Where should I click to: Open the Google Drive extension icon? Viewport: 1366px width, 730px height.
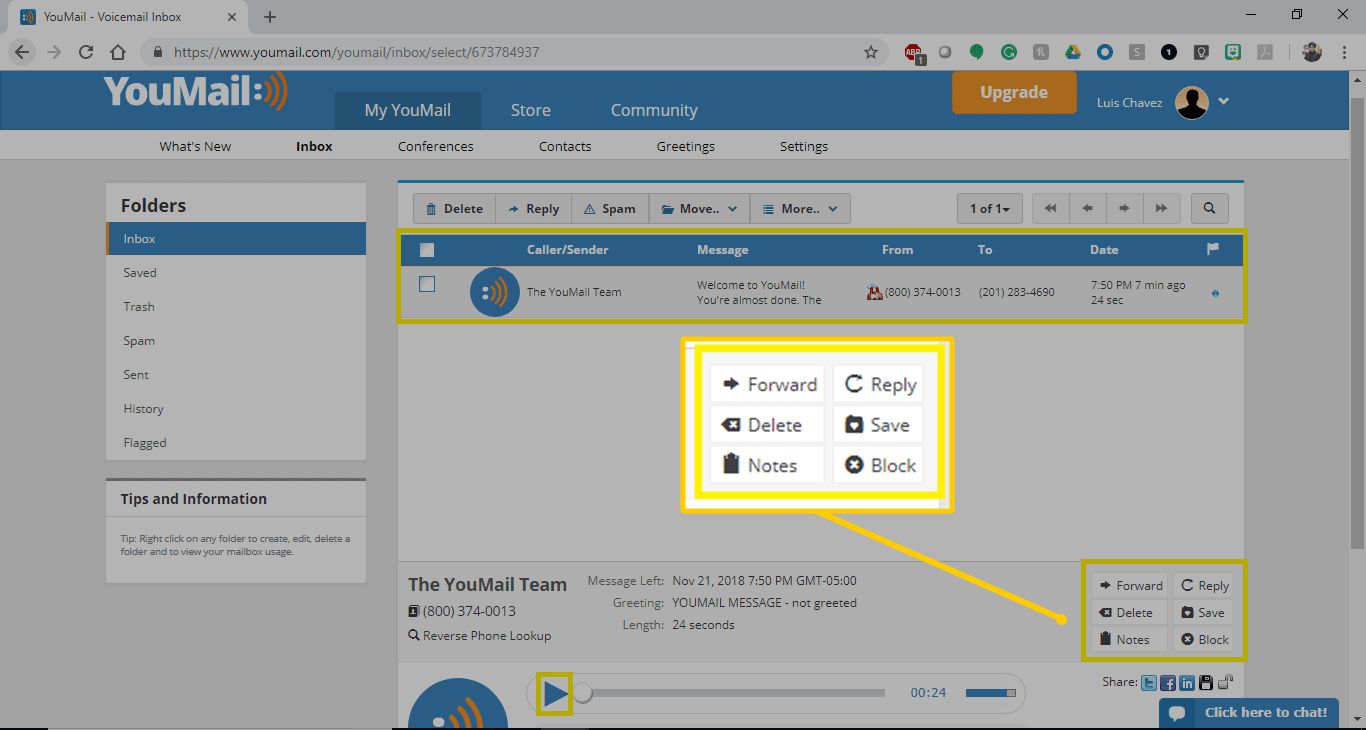click(1073, 52)
